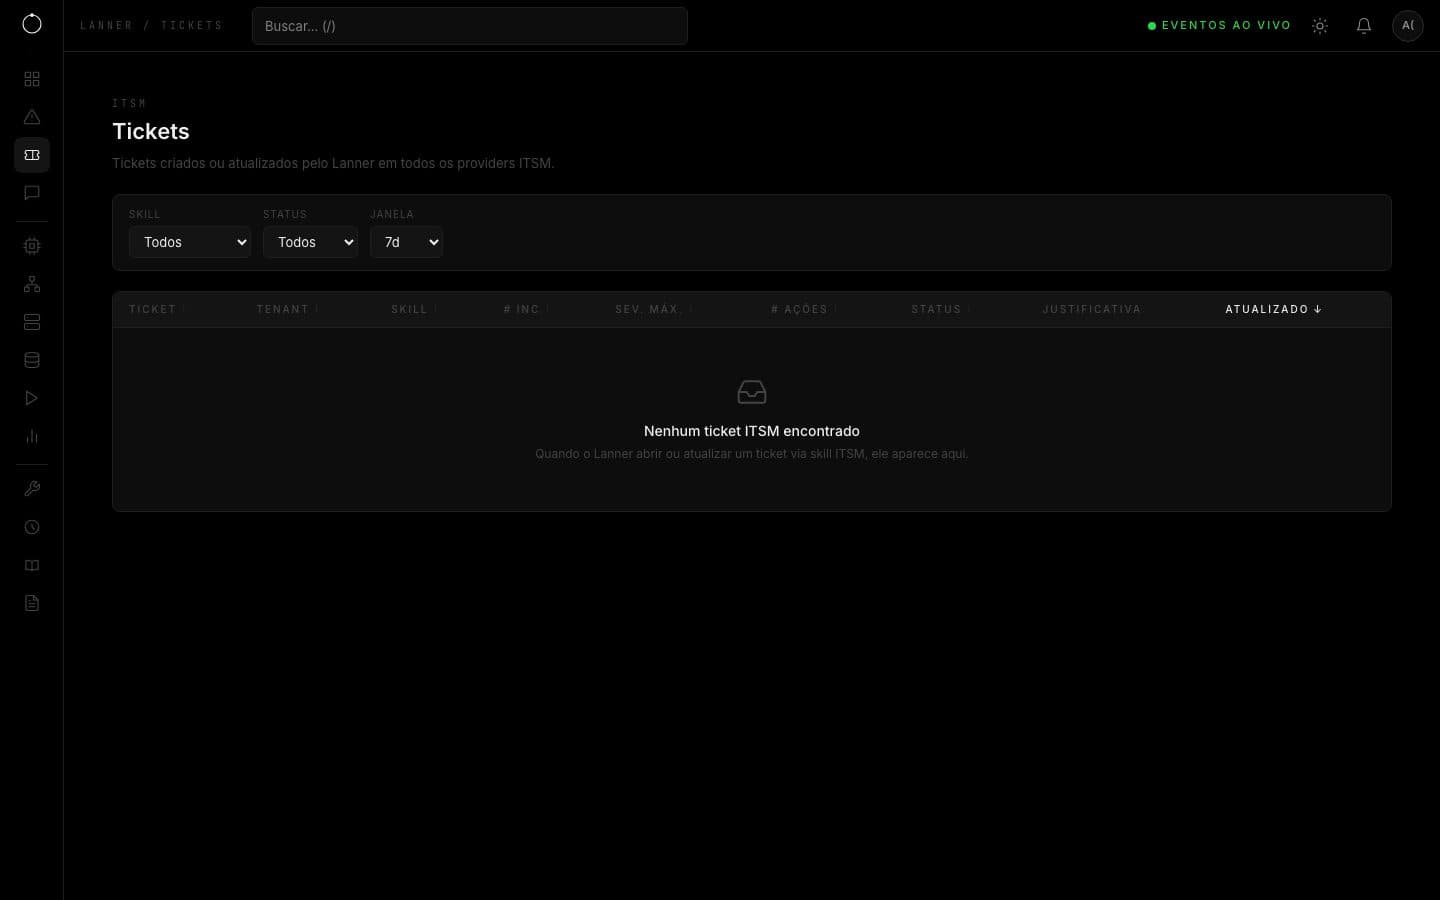The height and width of the screenshot is (900, 1440).
Task: Expand the Skill filter dropdown
Action: click(190, 242)
